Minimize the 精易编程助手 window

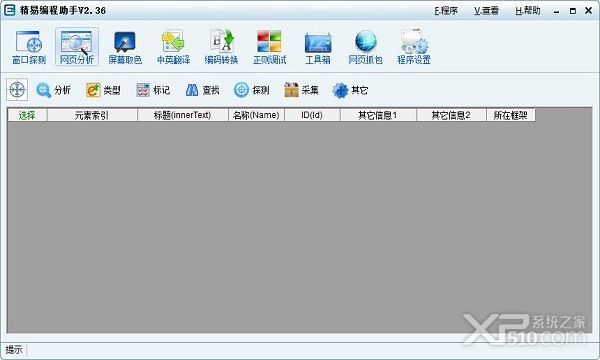556,11
